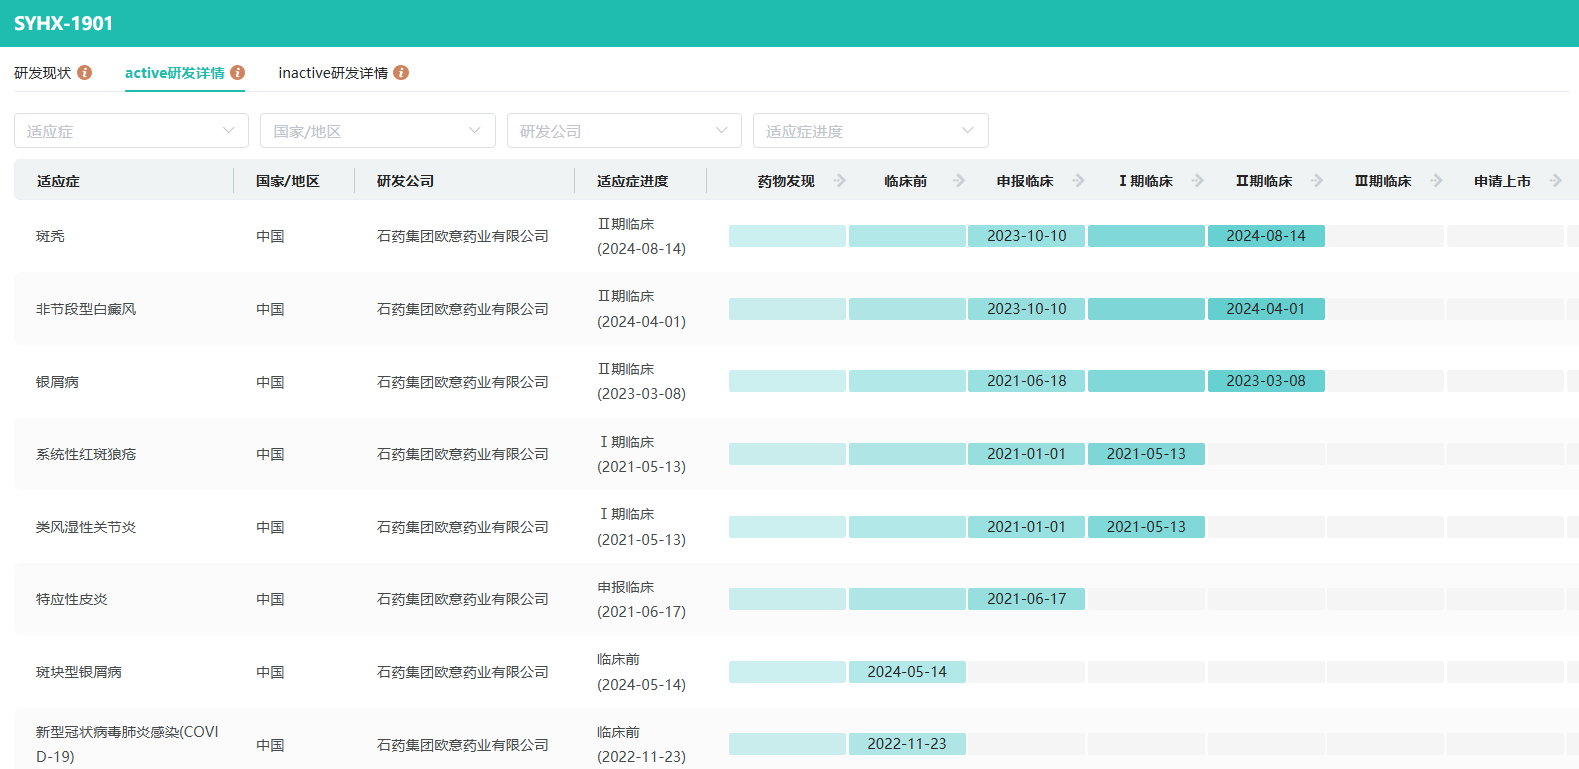
Task: Switch to inactive研发详情 tab
Action: coord(333,73)
